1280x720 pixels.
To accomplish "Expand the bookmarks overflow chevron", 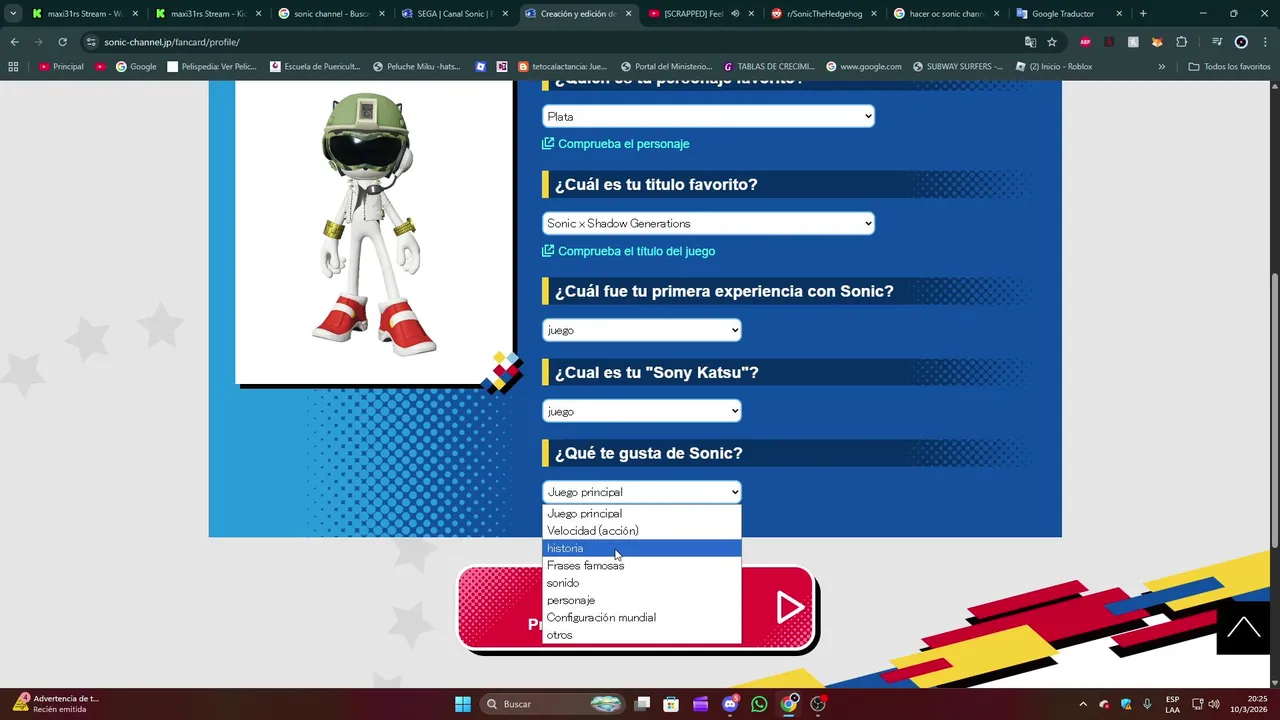I will click(1161, 67).
